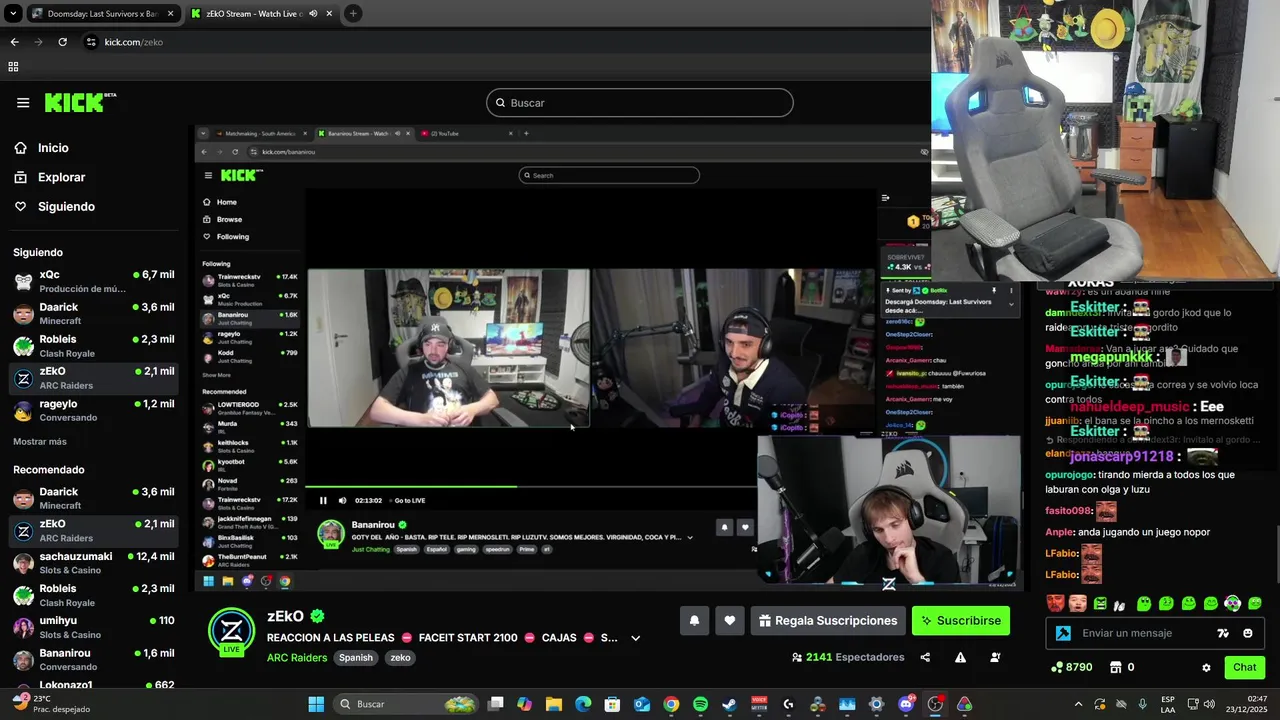Click the 2141 Espectadores viewer count
1280x720 pixels.
pyautogui.click(x=848, y=658)
